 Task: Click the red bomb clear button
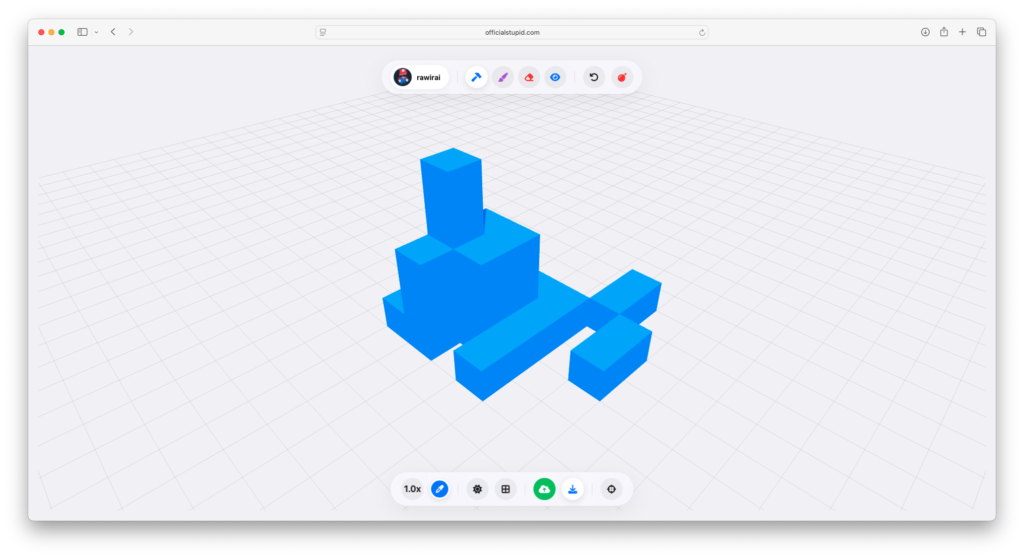[622, 77]
